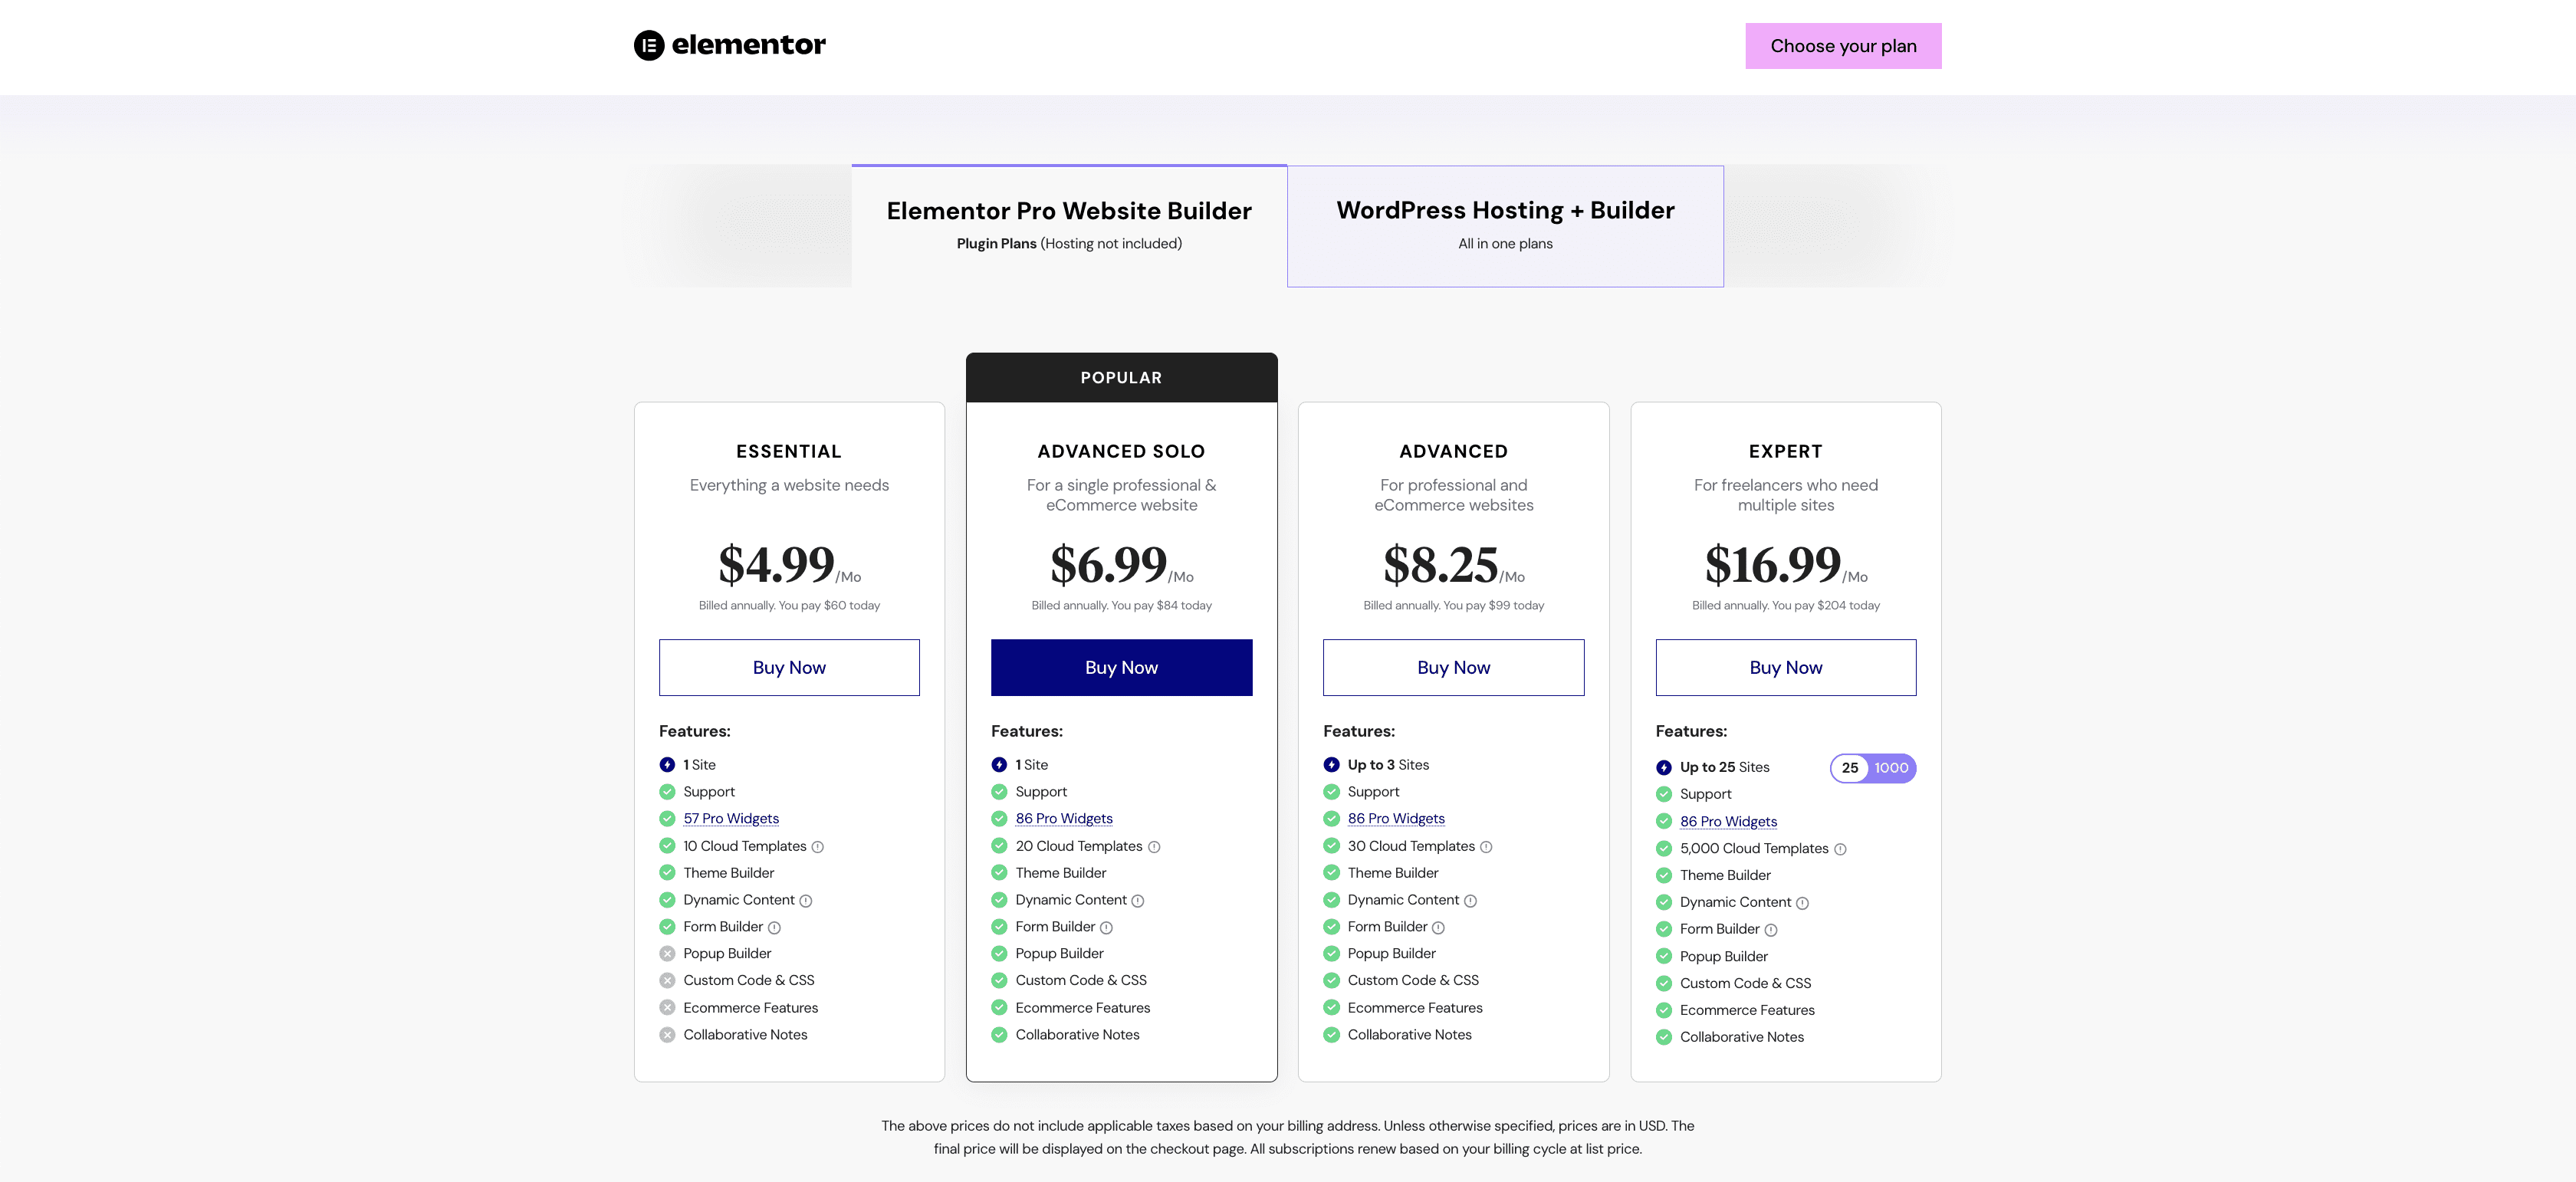Purchase the Expert plan with Buy Now
The width and height of the screenshot is (2576, 1182).
pyautogui.click(x=1785, y=667)
